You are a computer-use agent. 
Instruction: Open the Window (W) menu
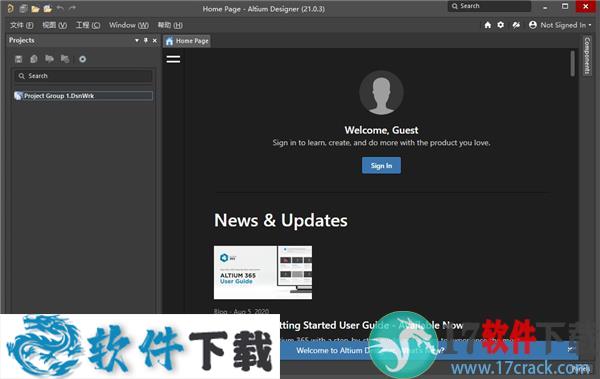point(129,25)
